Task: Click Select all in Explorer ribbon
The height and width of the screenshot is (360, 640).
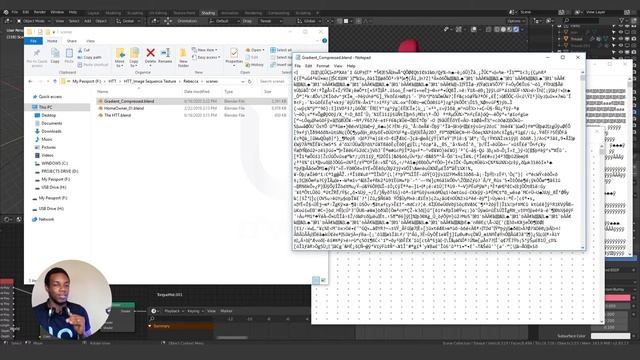Action: [281, 50]
